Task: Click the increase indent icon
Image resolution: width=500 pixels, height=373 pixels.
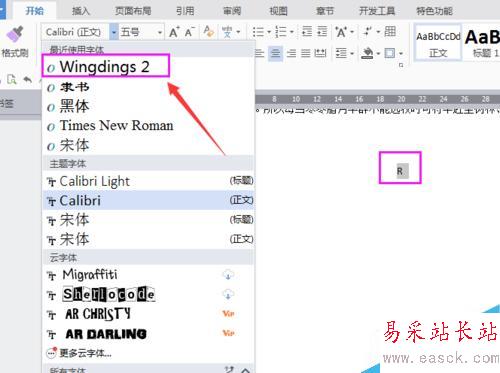Action: pos(322,32)
